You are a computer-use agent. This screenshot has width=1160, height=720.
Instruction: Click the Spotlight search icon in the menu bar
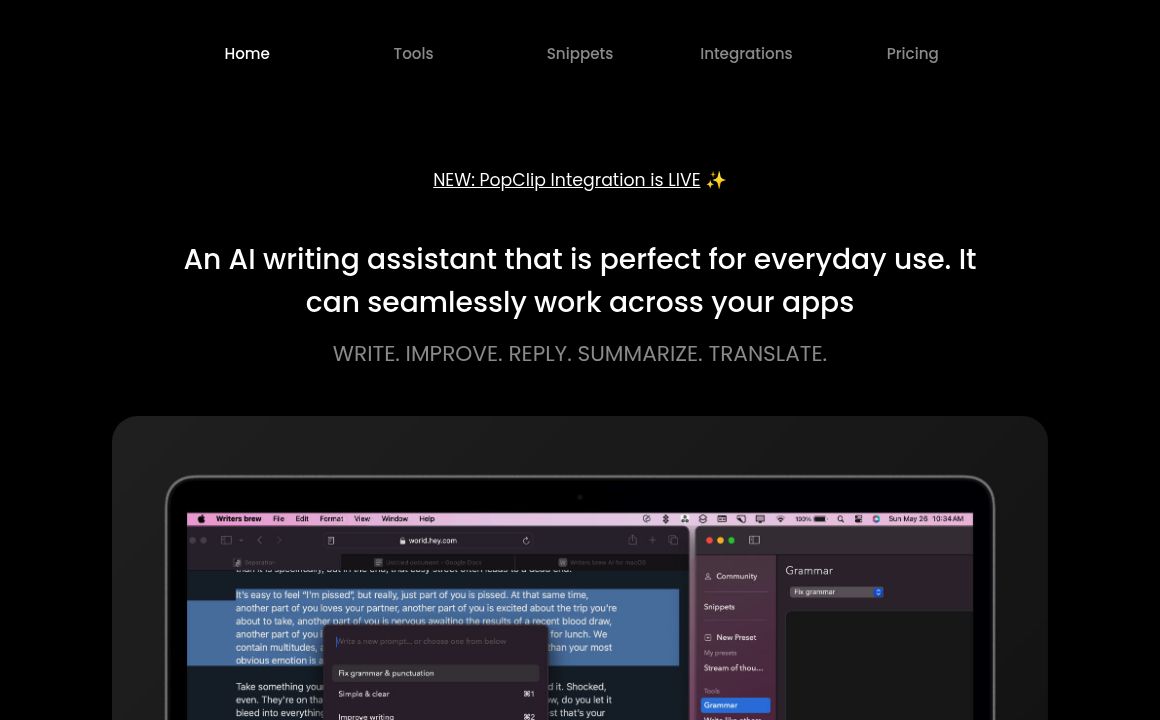[x=840, y=519]
